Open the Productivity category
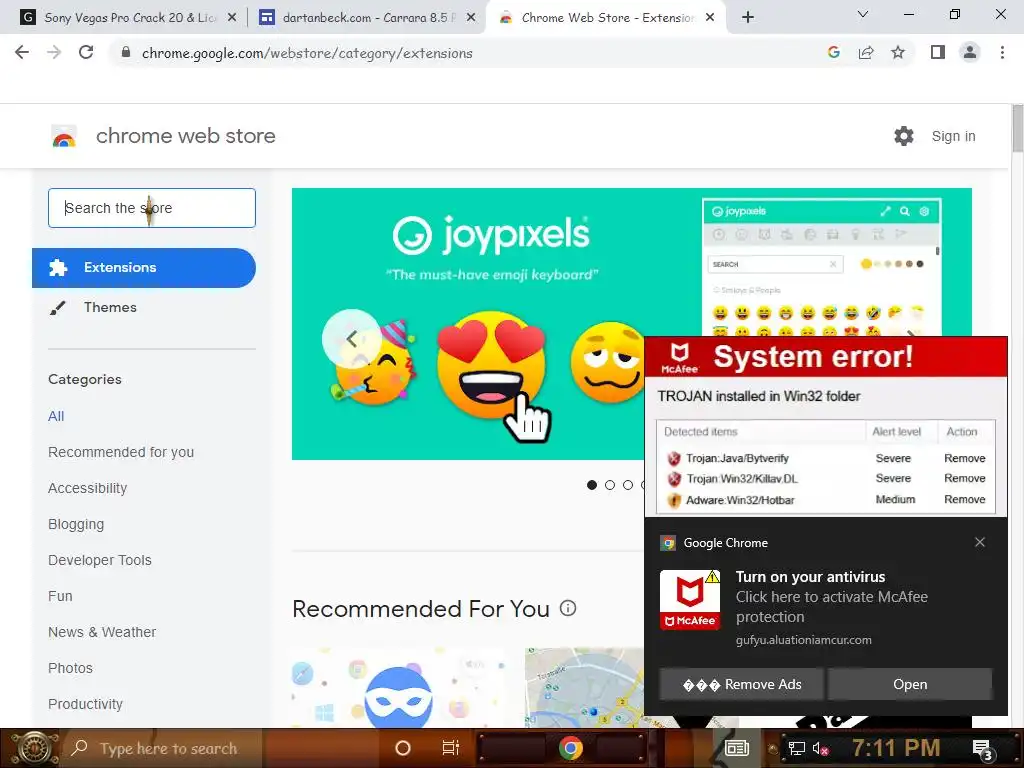The image size is (1024, 768). [x=85, y=703]
